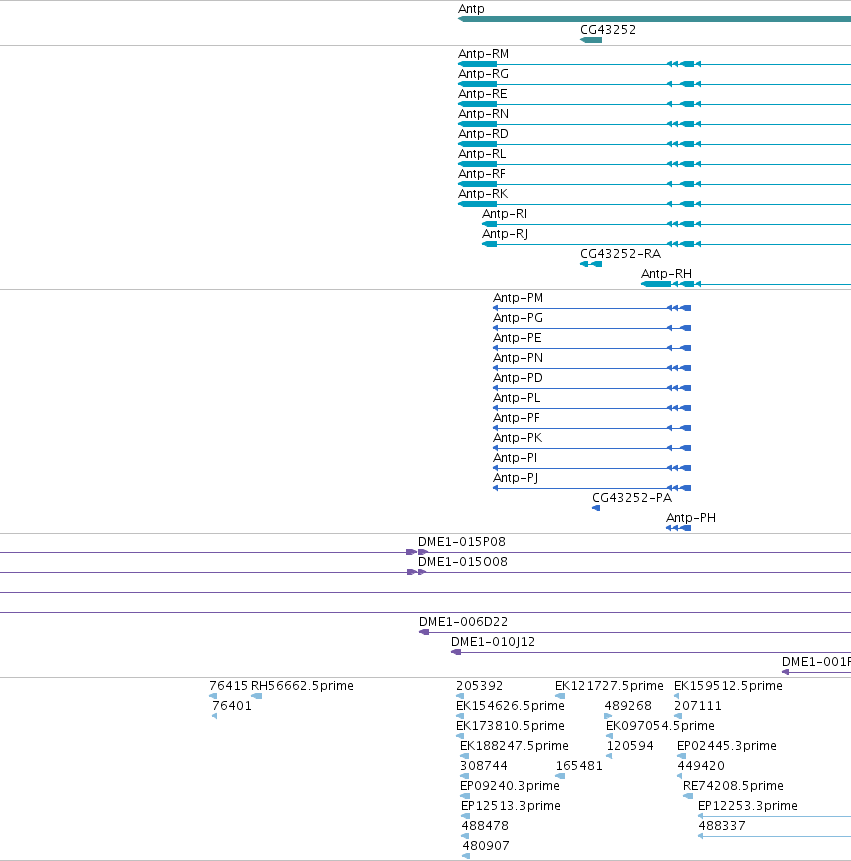Image resolution: width=851 pixels, height=861 pixels.
Task: Click the Antp-PE protein label
Action: 517,338
